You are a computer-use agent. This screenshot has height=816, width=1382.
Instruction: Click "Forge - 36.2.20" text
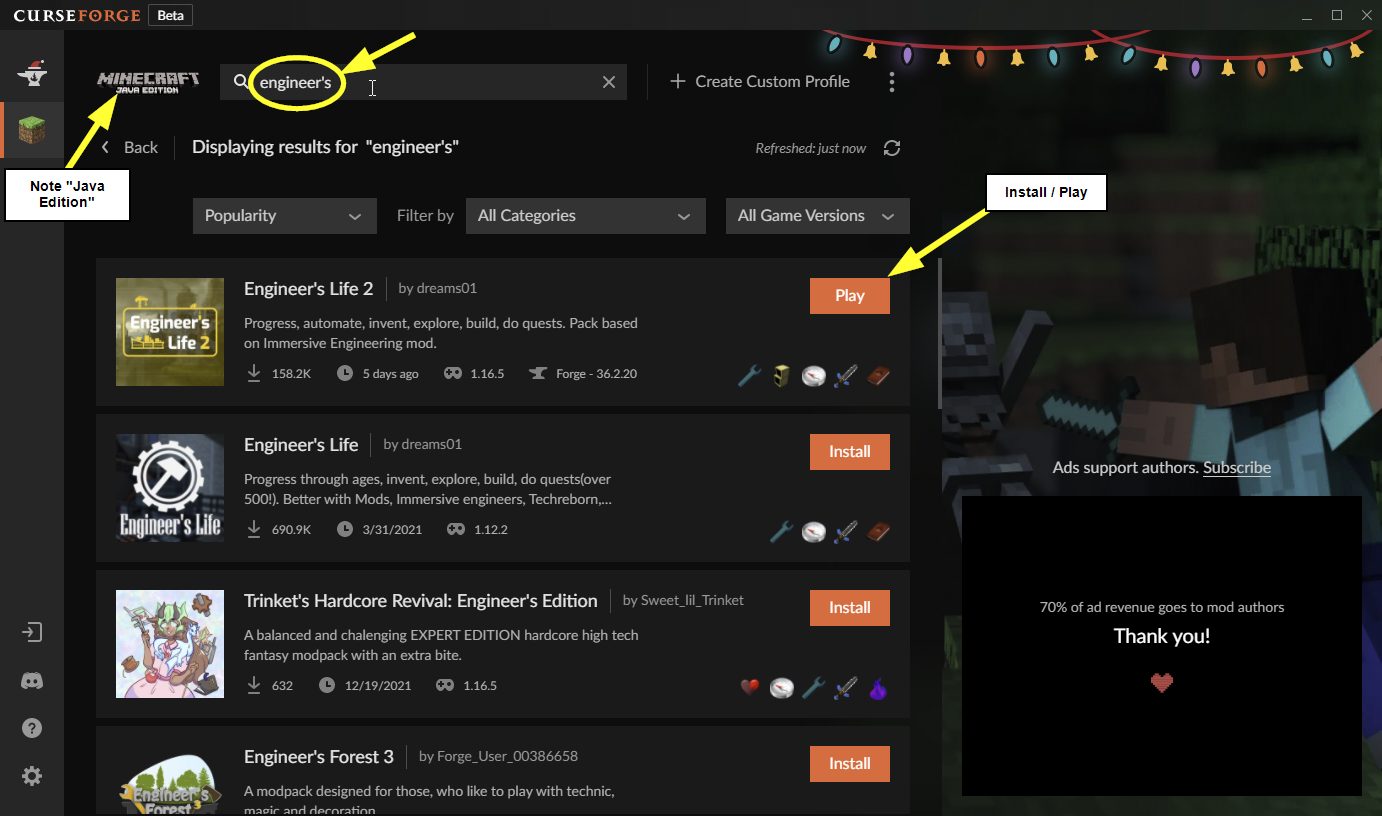(x=596, y=374)
